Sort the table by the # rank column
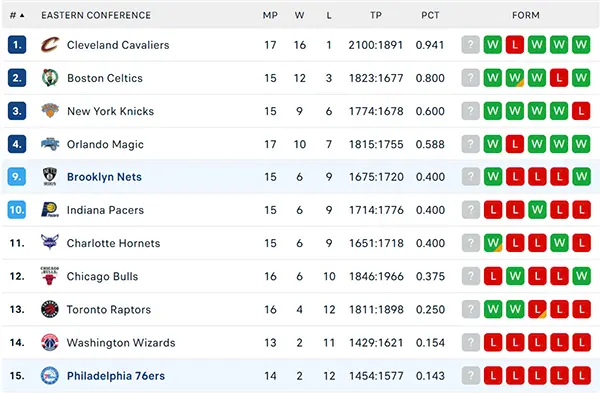Image resolution: width=600 pixels, height=393 pixels. point(17,15)
